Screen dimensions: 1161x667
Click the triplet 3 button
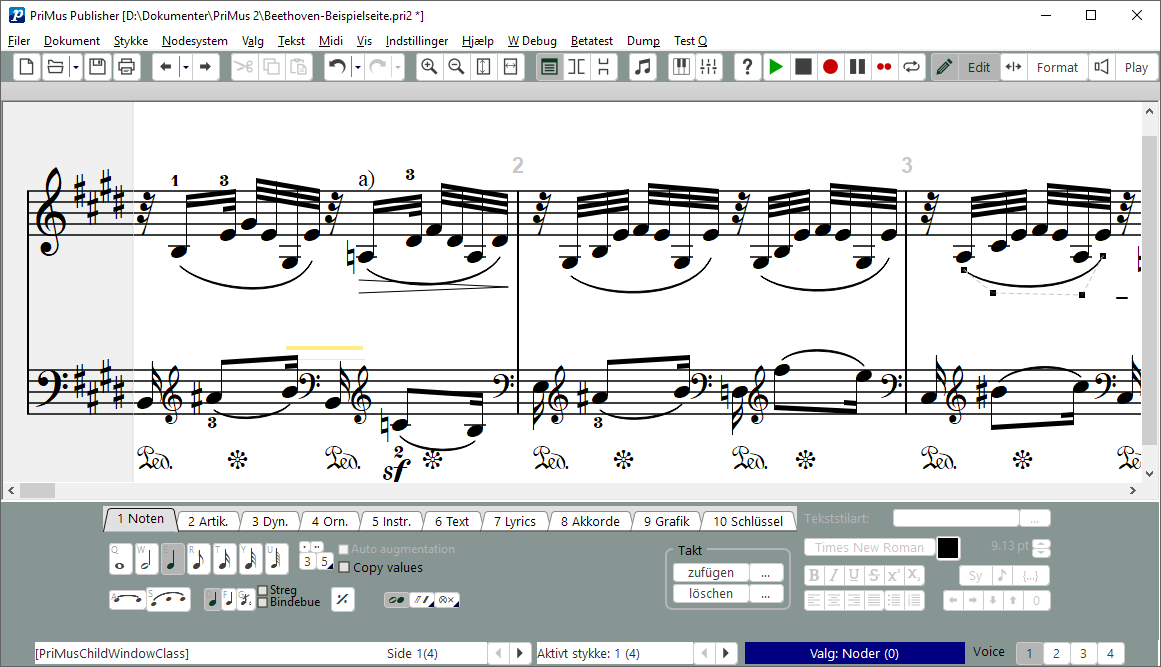point(307,562)
